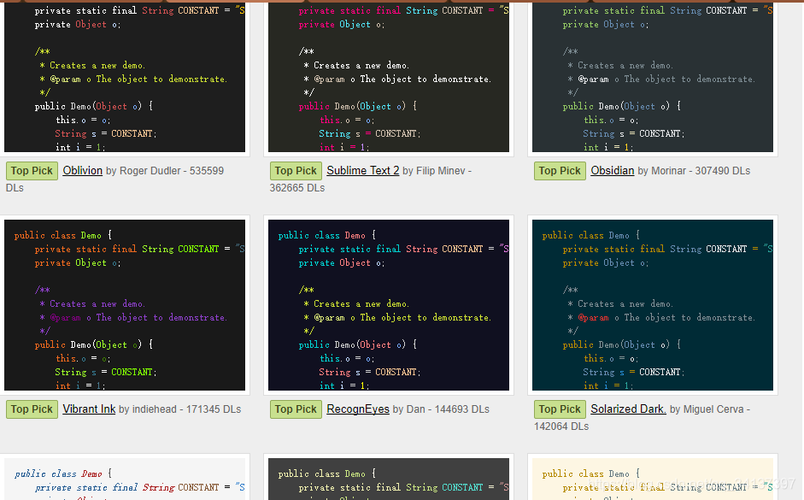Open the Solarized Dark theme link

(628, 409)
